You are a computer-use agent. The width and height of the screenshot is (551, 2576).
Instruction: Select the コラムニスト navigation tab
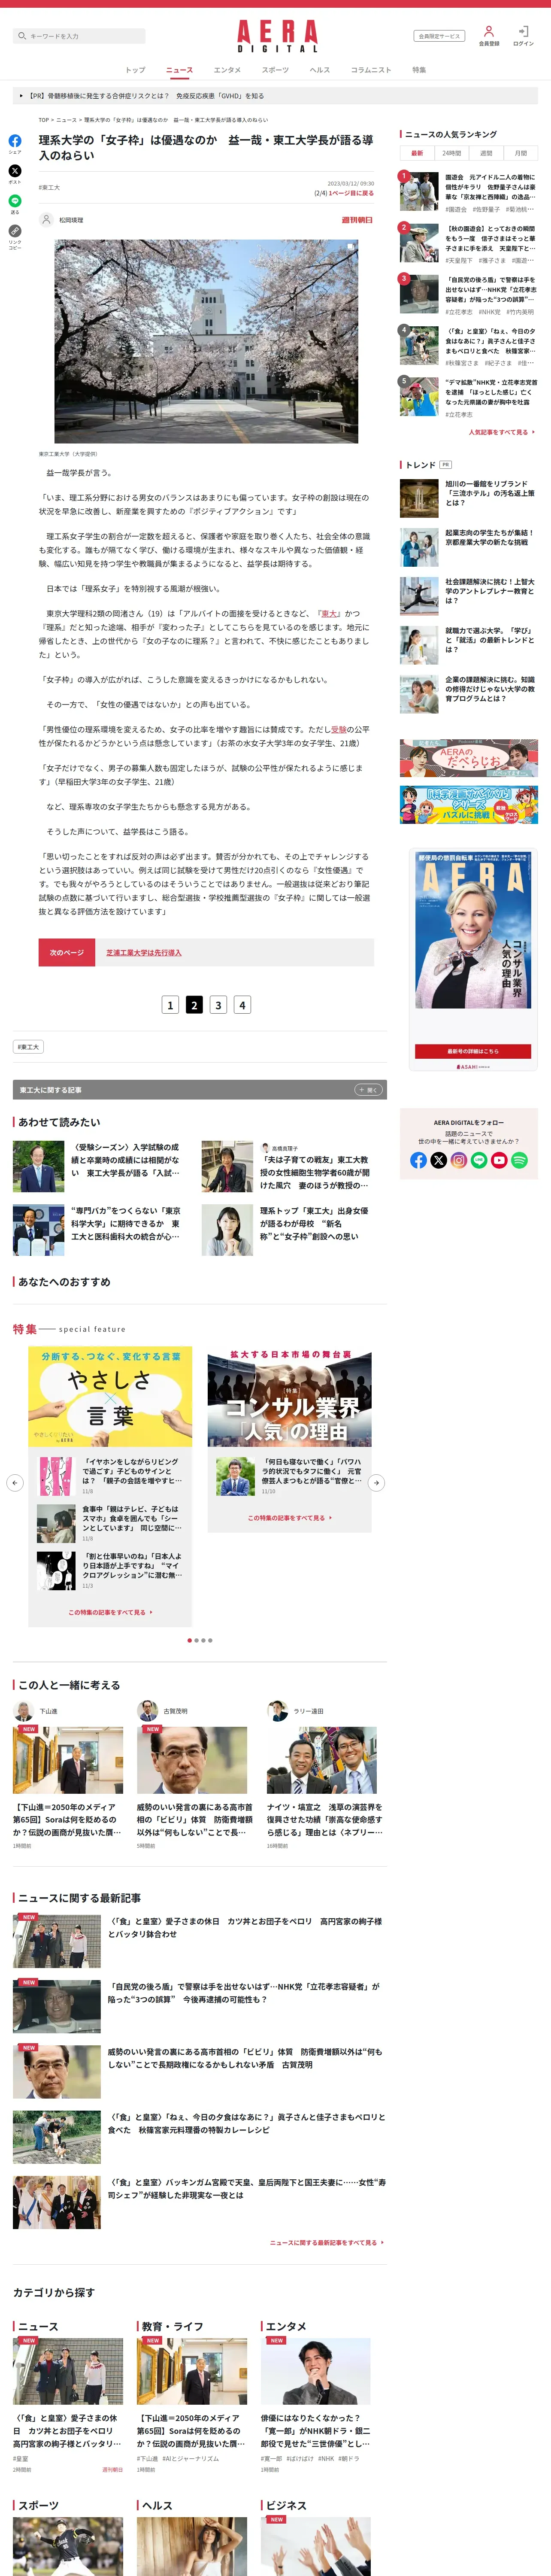click(x=371, y=70)
